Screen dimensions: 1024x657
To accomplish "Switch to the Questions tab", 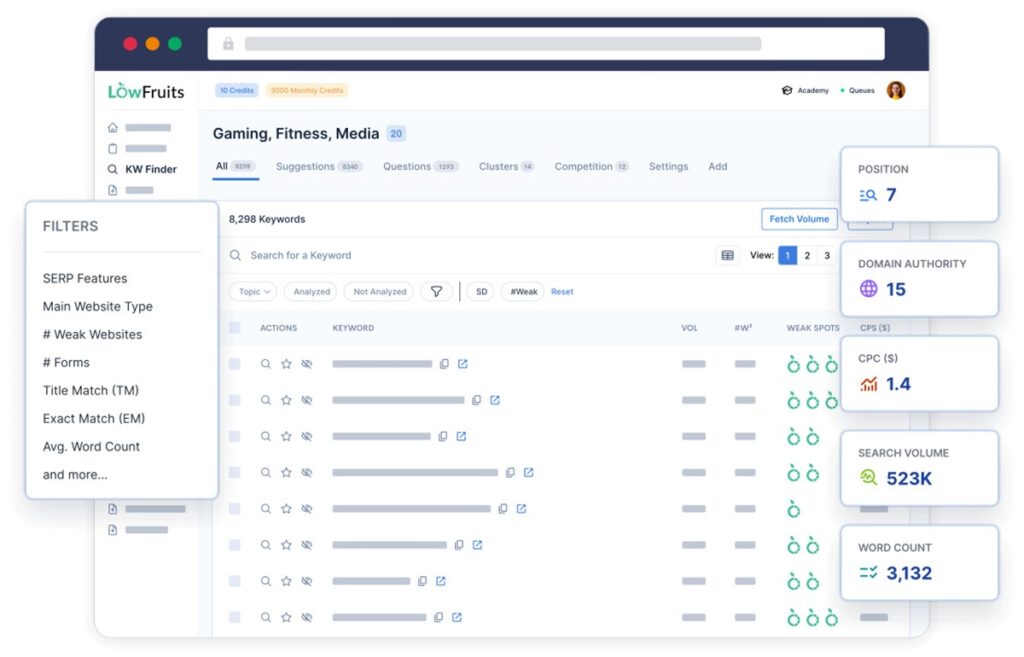I will [x=421, y=167].
